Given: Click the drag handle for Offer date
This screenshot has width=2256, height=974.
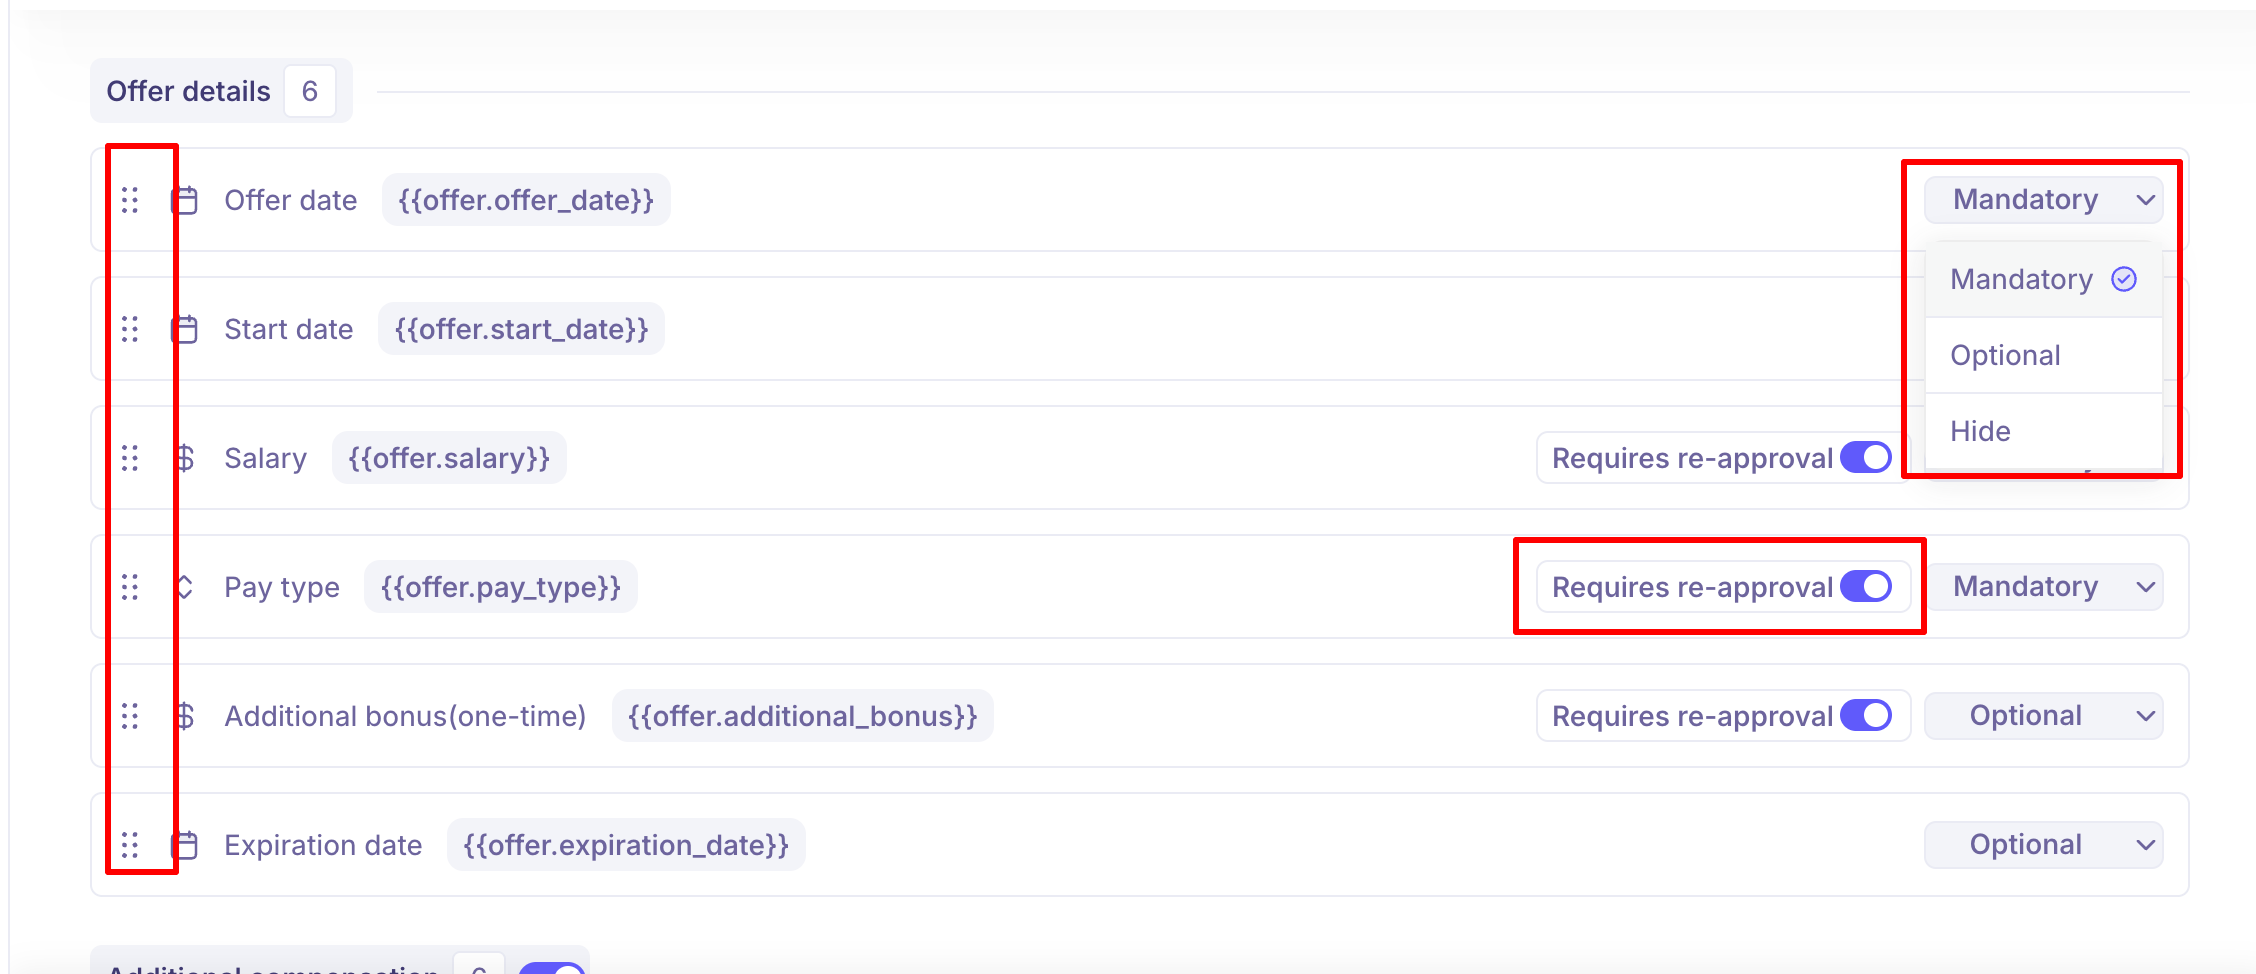Looking at the screenshot, I should [x=130, y=200].
